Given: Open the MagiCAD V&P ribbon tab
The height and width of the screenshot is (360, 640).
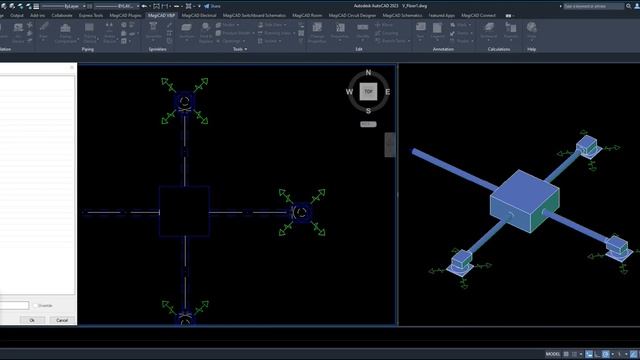Looking at the screenshot, I should [x=161, y=16].
